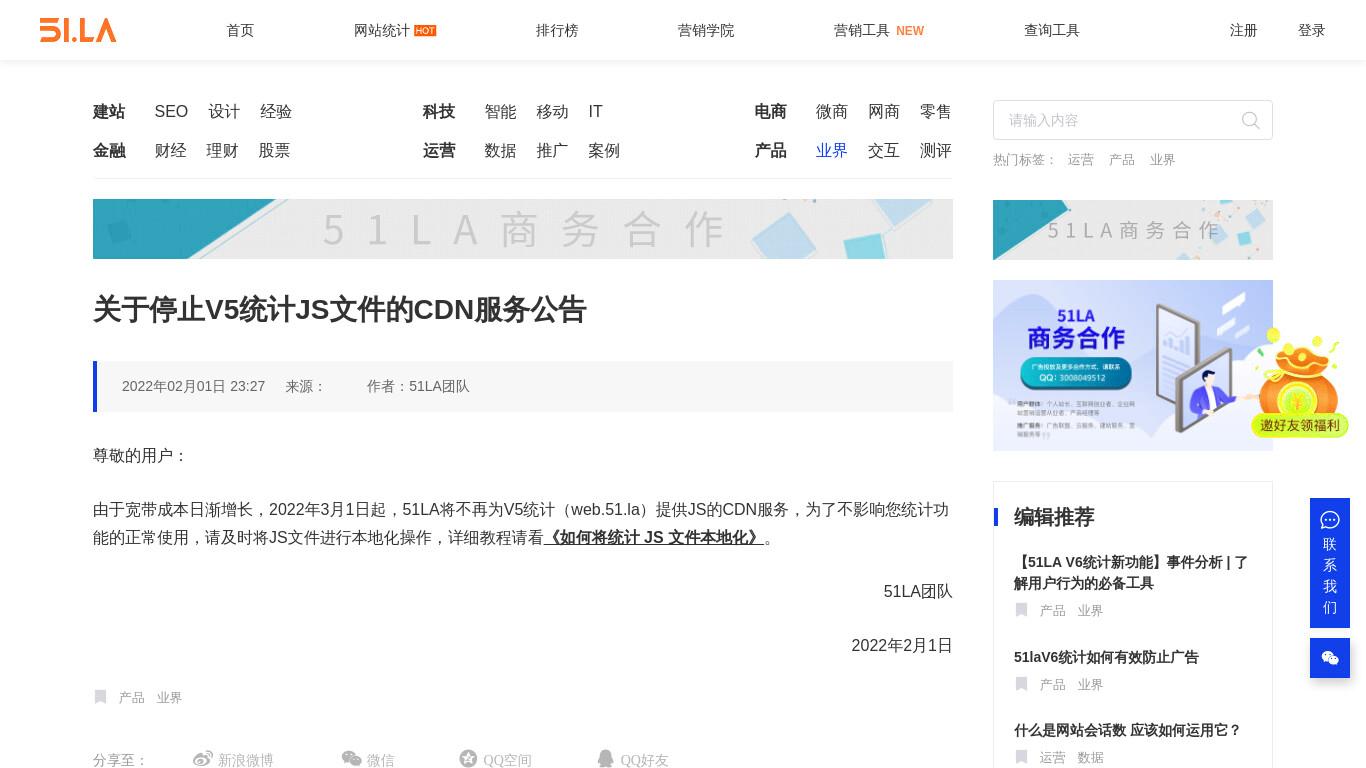Go to 排行榜 page
1366x768 pixels.
pyautogui.click(x=557, y=30)
